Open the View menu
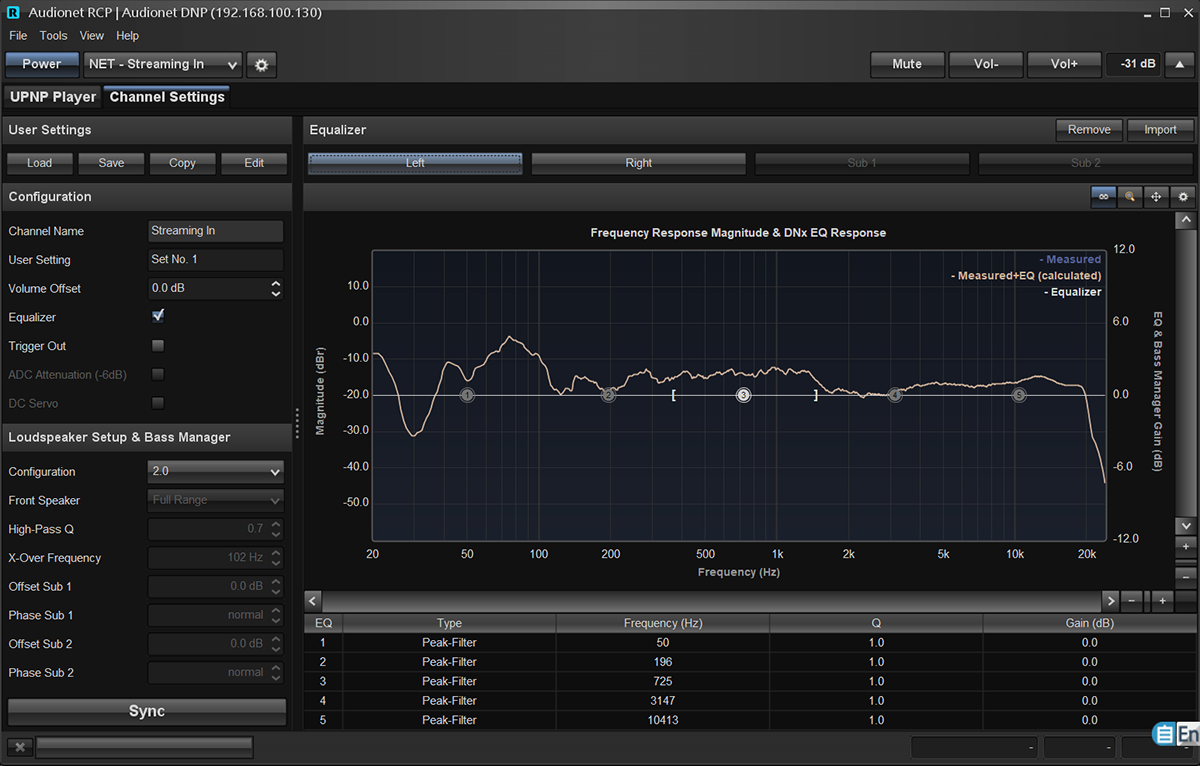This screenshot has height=766, width=1200. coord(92,36)
